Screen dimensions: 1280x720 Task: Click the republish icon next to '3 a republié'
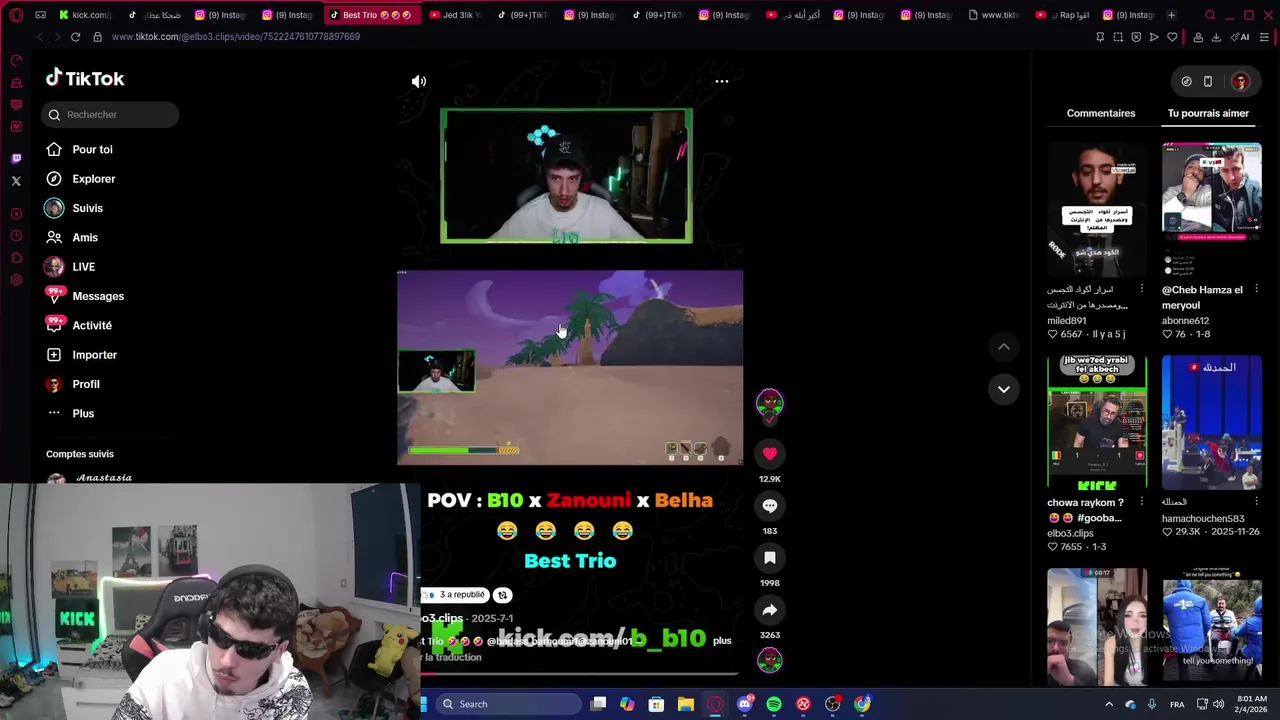[x=502, y=595]
